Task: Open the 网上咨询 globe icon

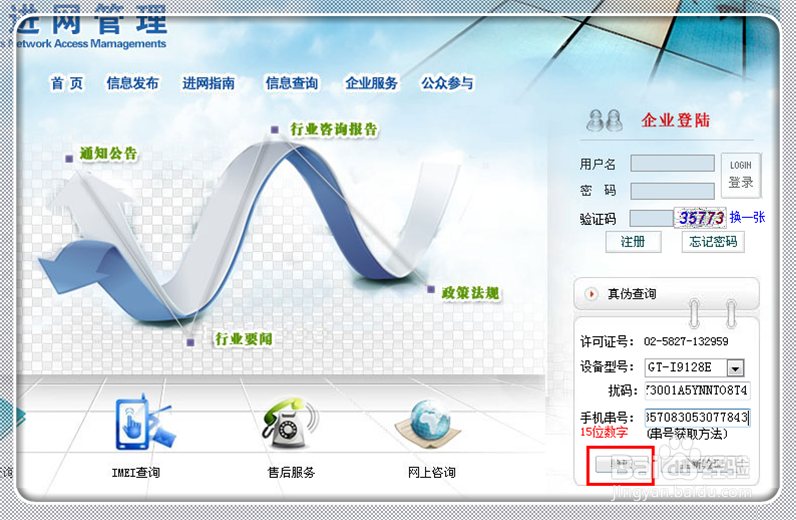Action: 429,424
